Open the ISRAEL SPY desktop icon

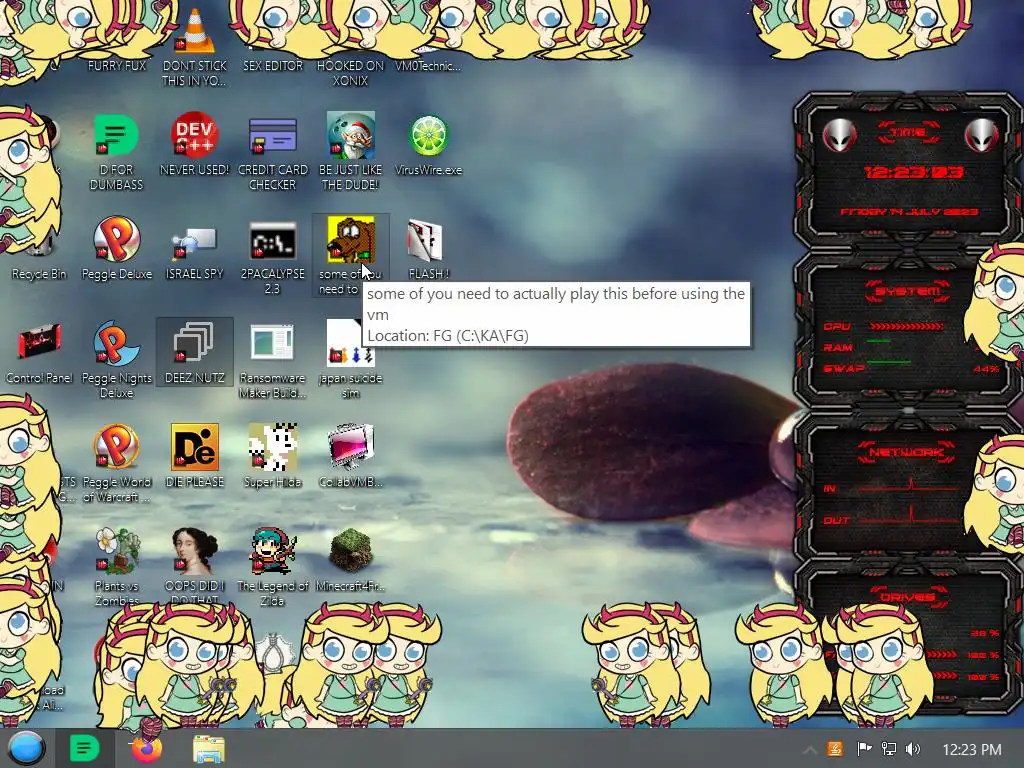195,243
